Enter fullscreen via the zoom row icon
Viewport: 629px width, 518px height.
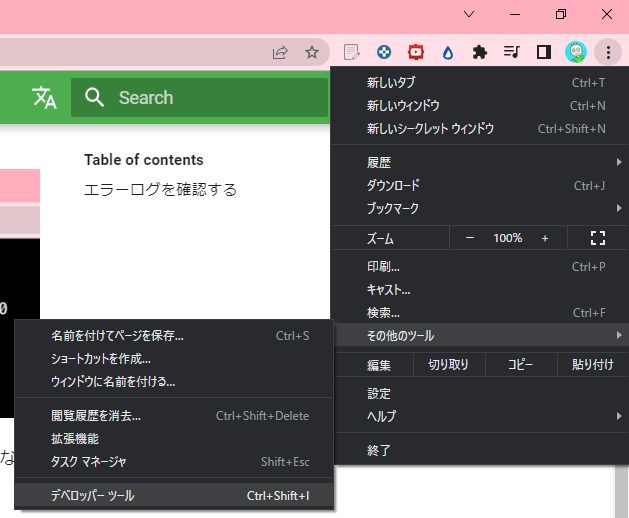(598, 238)
